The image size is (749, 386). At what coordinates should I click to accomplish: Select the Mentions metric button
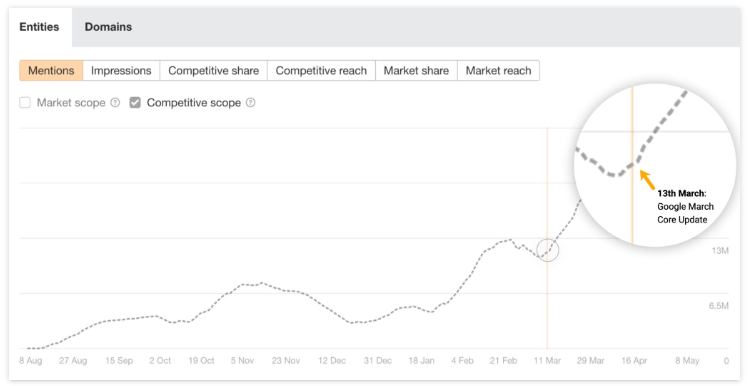pyautogui.click(x=51, y=71)
